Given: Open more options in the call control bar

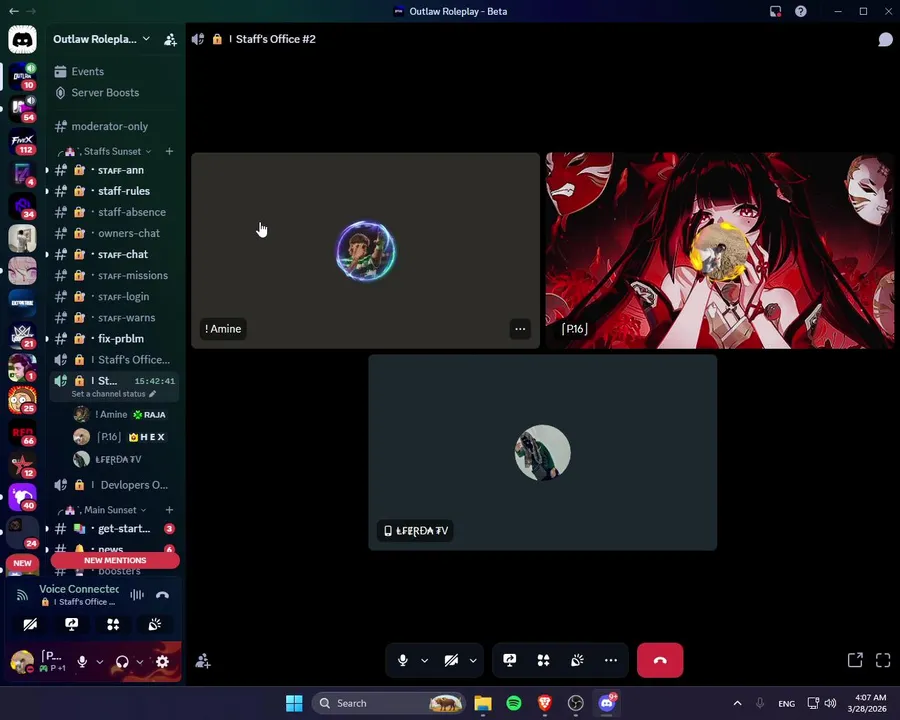Looking at the screenshot, I should coord(611,660).
